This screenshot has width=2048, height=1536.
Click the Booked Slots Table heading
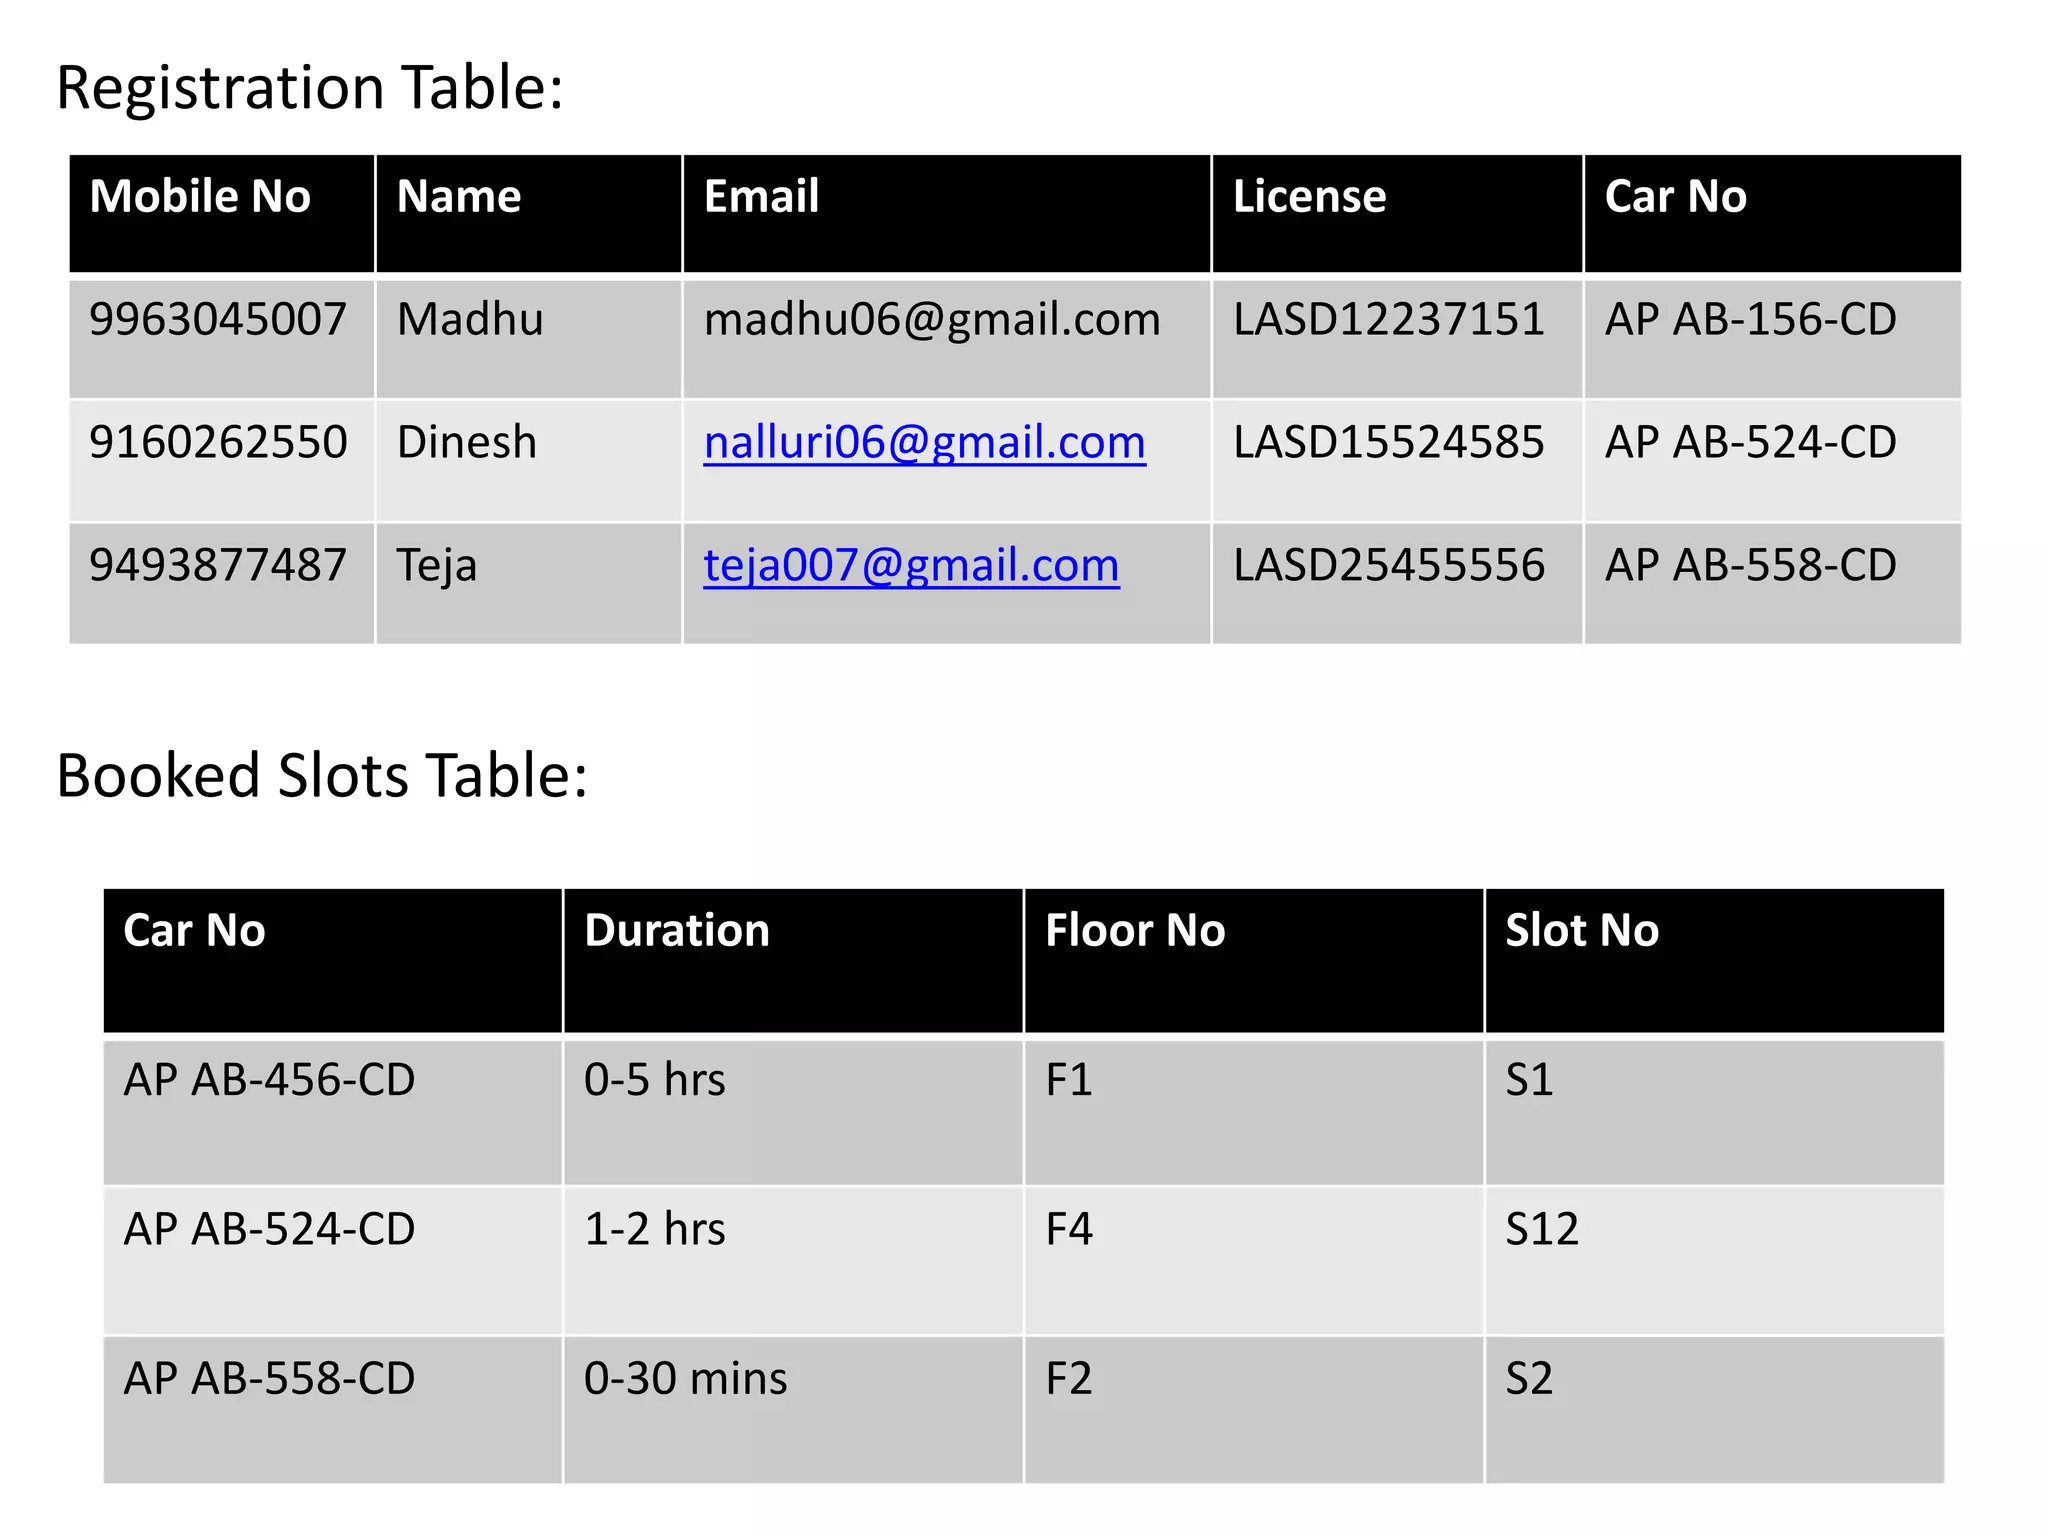click(322, 776)
